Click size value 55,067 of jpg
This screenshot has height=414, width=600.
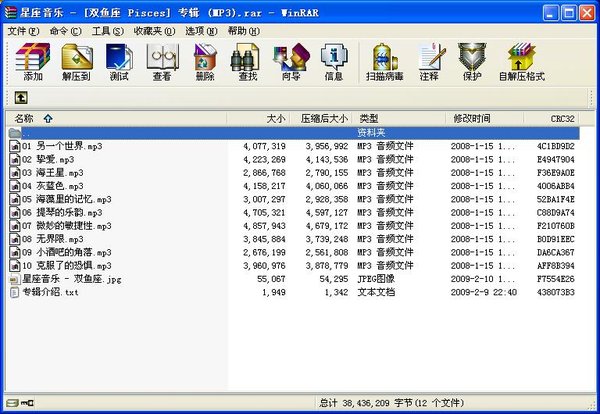point(271,279)
